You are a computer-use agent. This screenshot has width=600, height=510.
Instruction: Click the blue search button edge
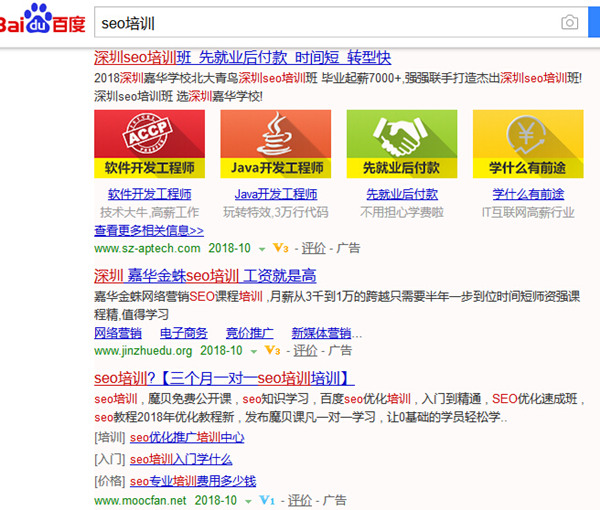pos(594,23)
